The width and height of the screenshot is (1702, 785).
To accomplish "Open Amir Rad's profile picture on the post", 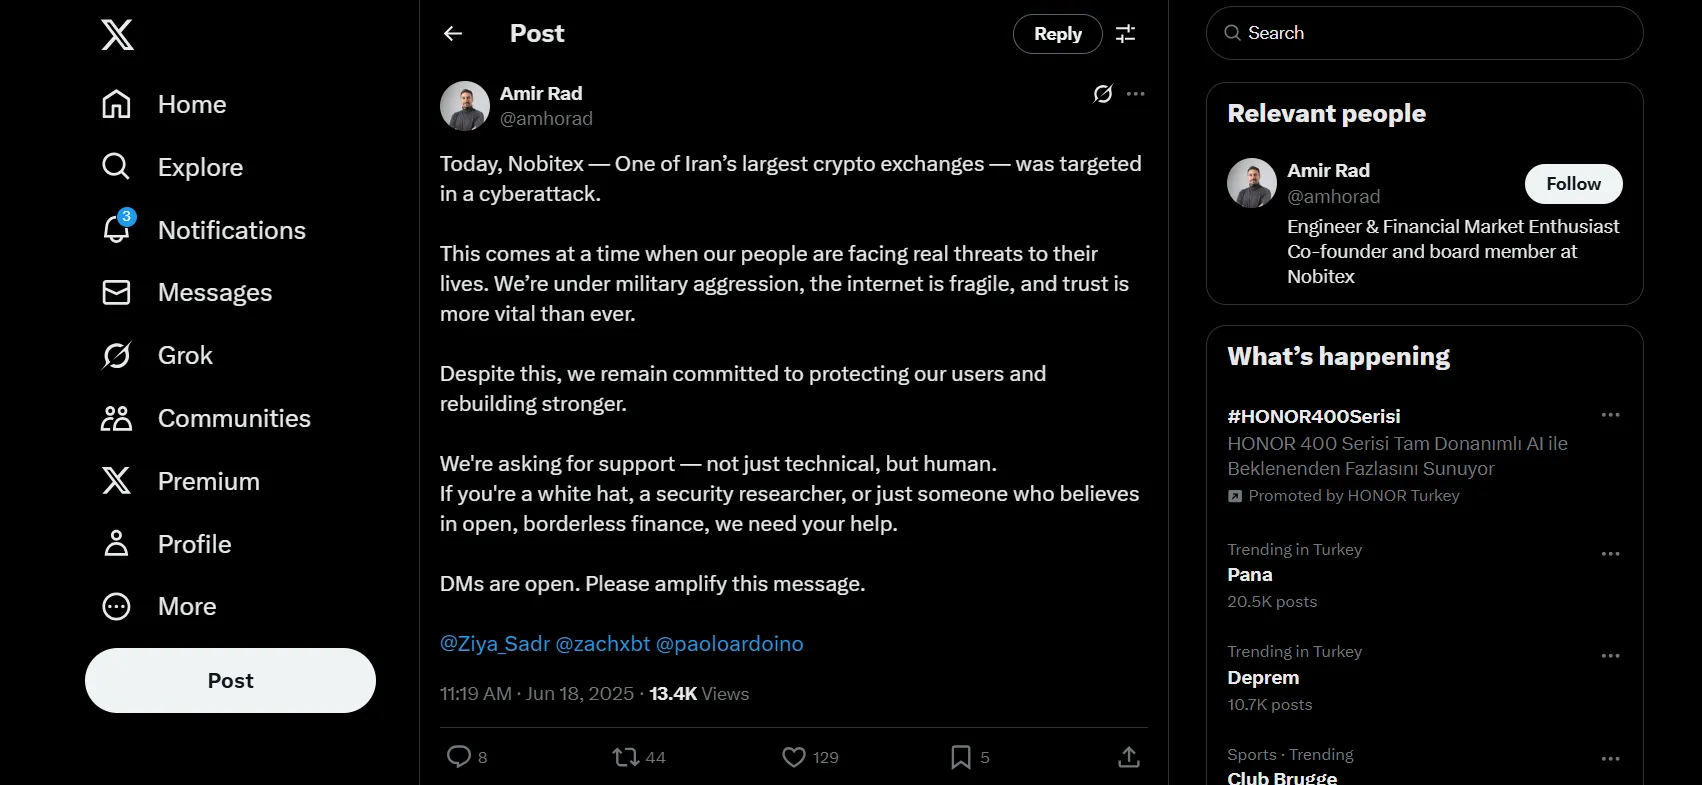I will [x=465, y=106].
